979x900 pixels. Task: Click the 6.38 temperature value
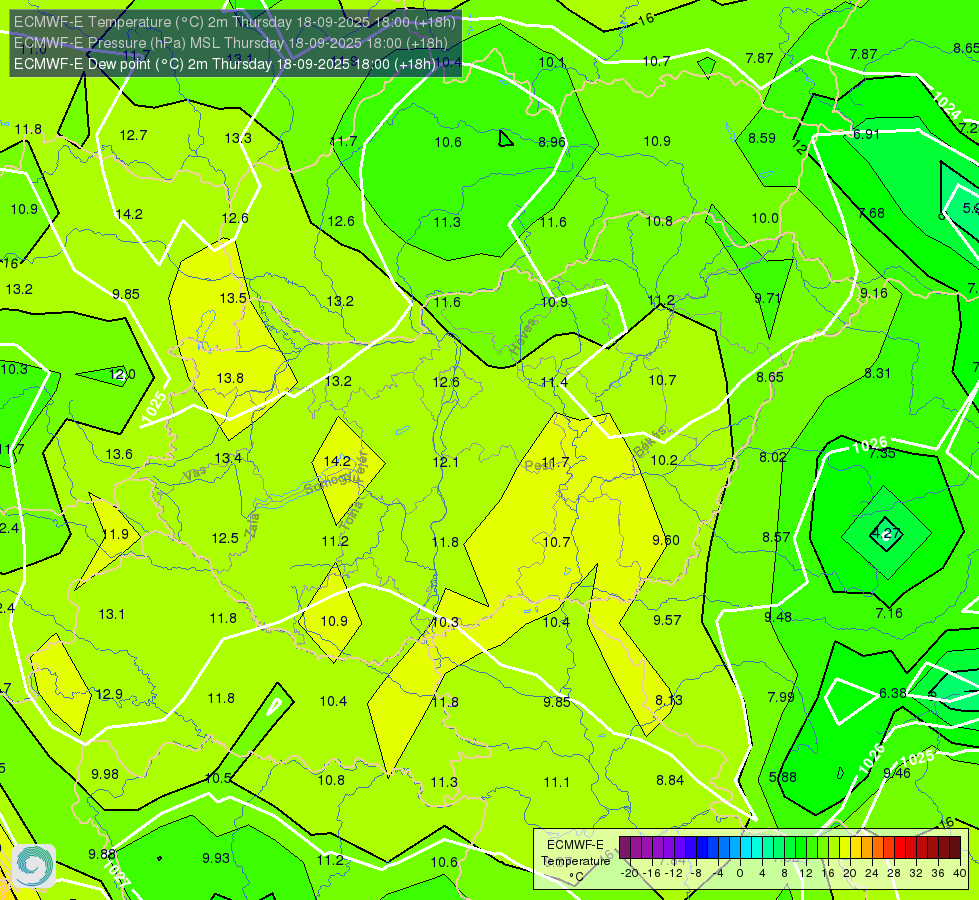(893, 693)
